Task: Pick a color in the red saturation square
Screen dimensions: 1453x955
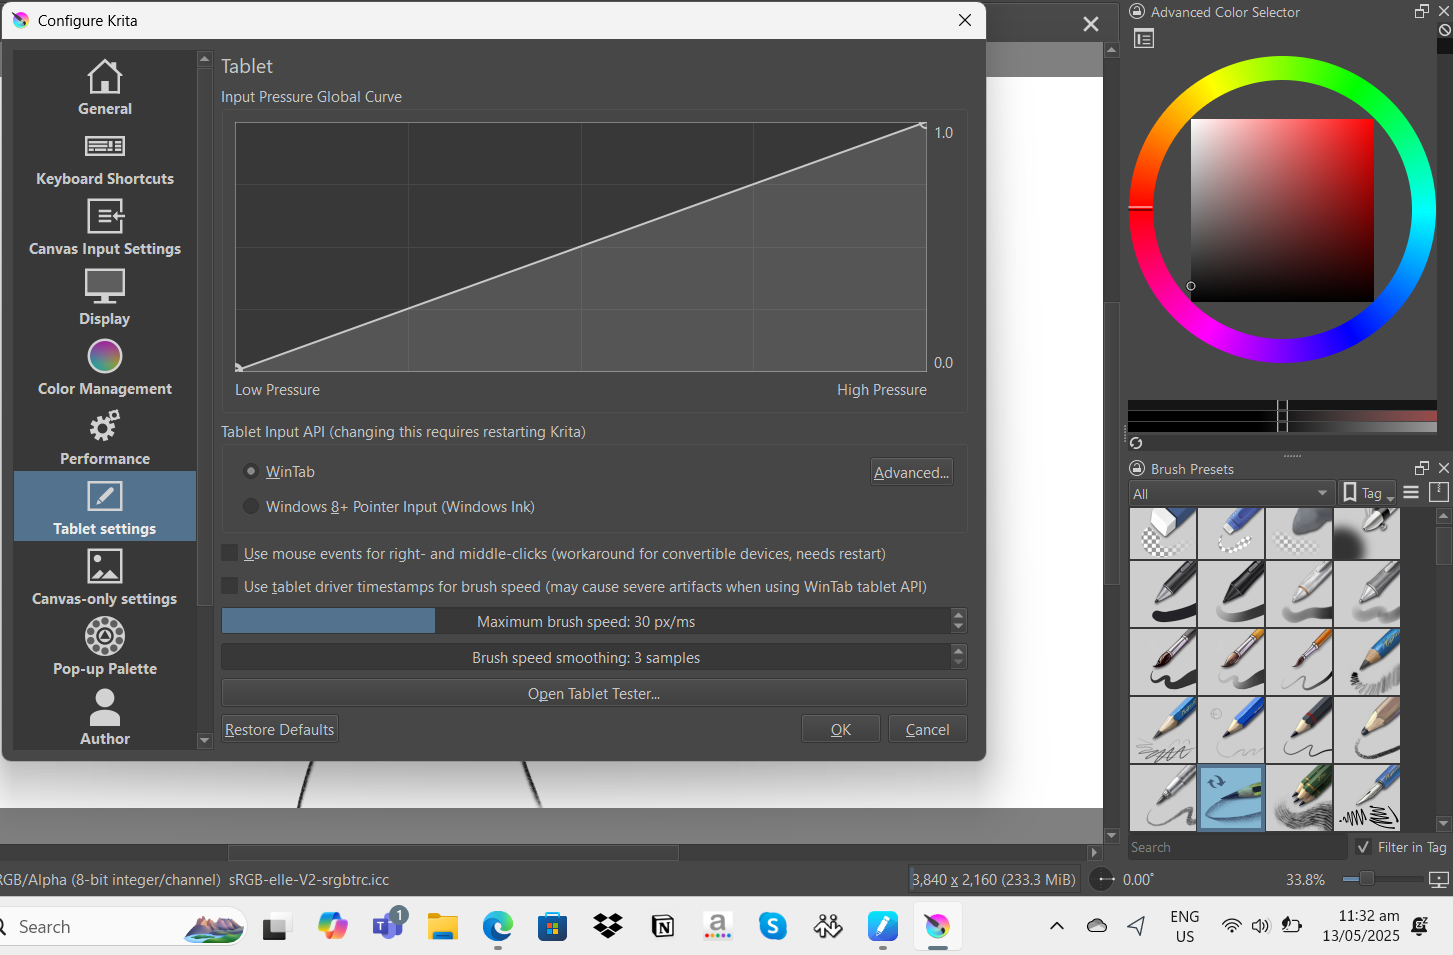Action: click(1282, 210)
